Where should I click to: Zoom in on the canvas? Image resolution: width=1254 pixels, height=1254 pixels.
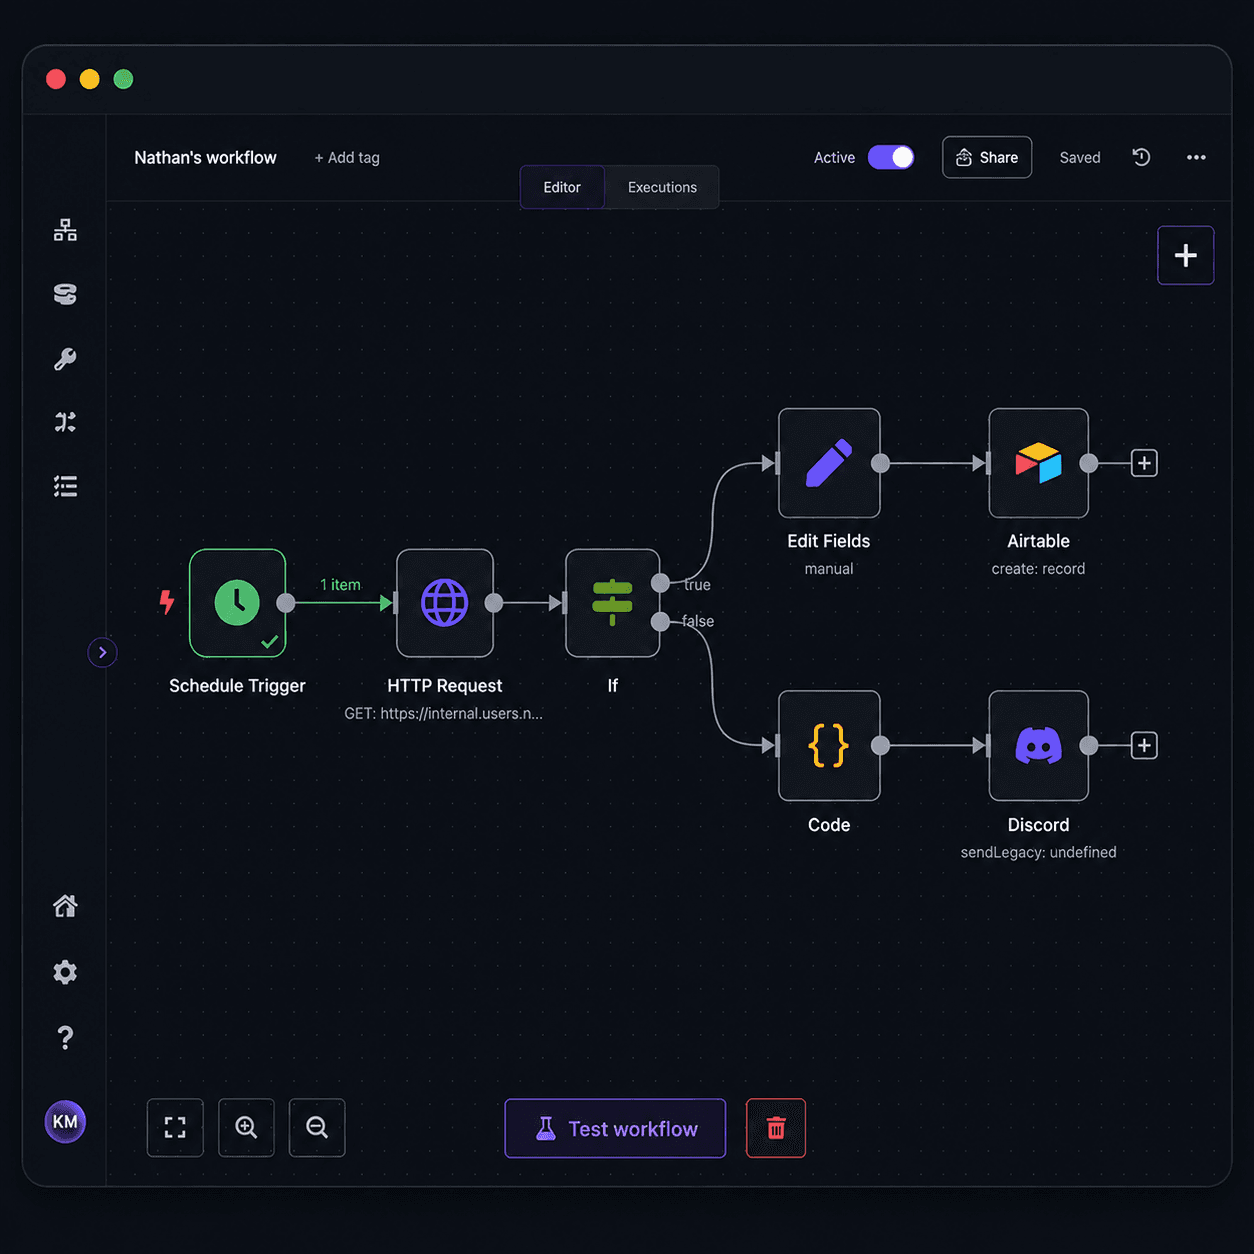[x=246, y=1128]
